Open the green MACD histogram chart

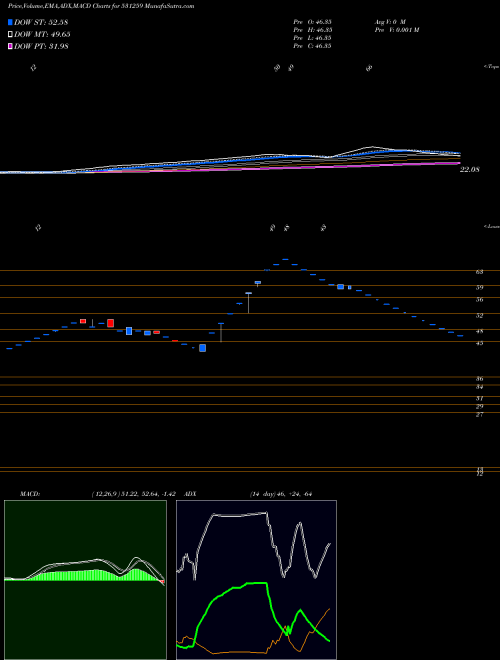click(x=85, y=580)
